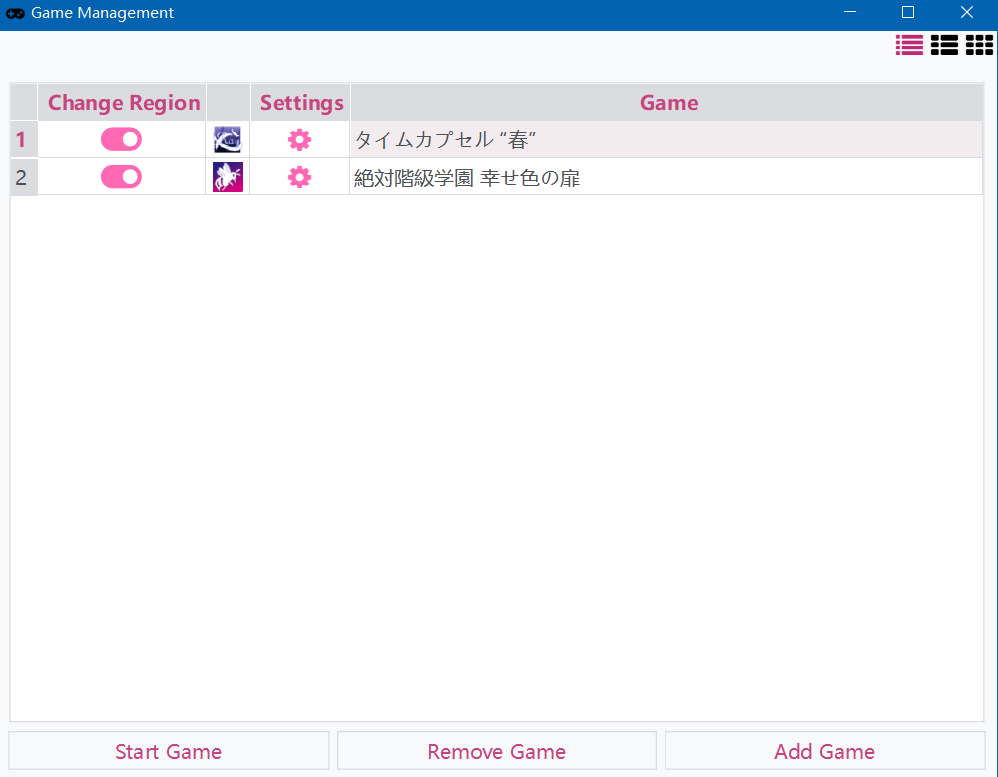998x777 pixels.
Task: Click the Add Game button
Action: (x=825, y=751)
